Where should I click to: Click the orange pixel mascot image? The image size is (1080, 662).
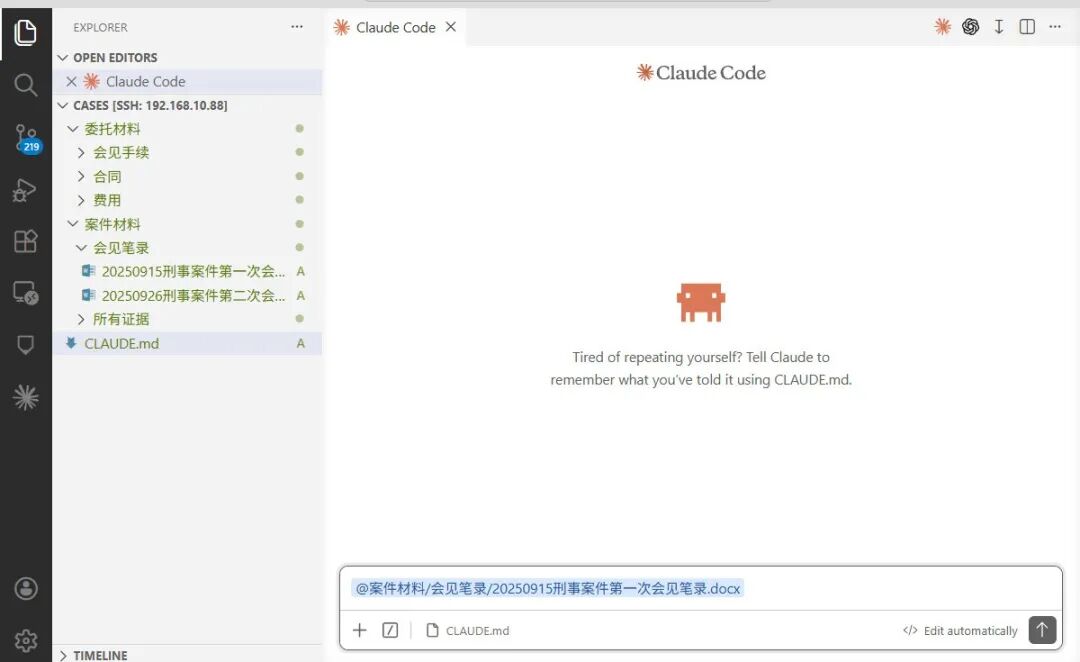[700, 302]
